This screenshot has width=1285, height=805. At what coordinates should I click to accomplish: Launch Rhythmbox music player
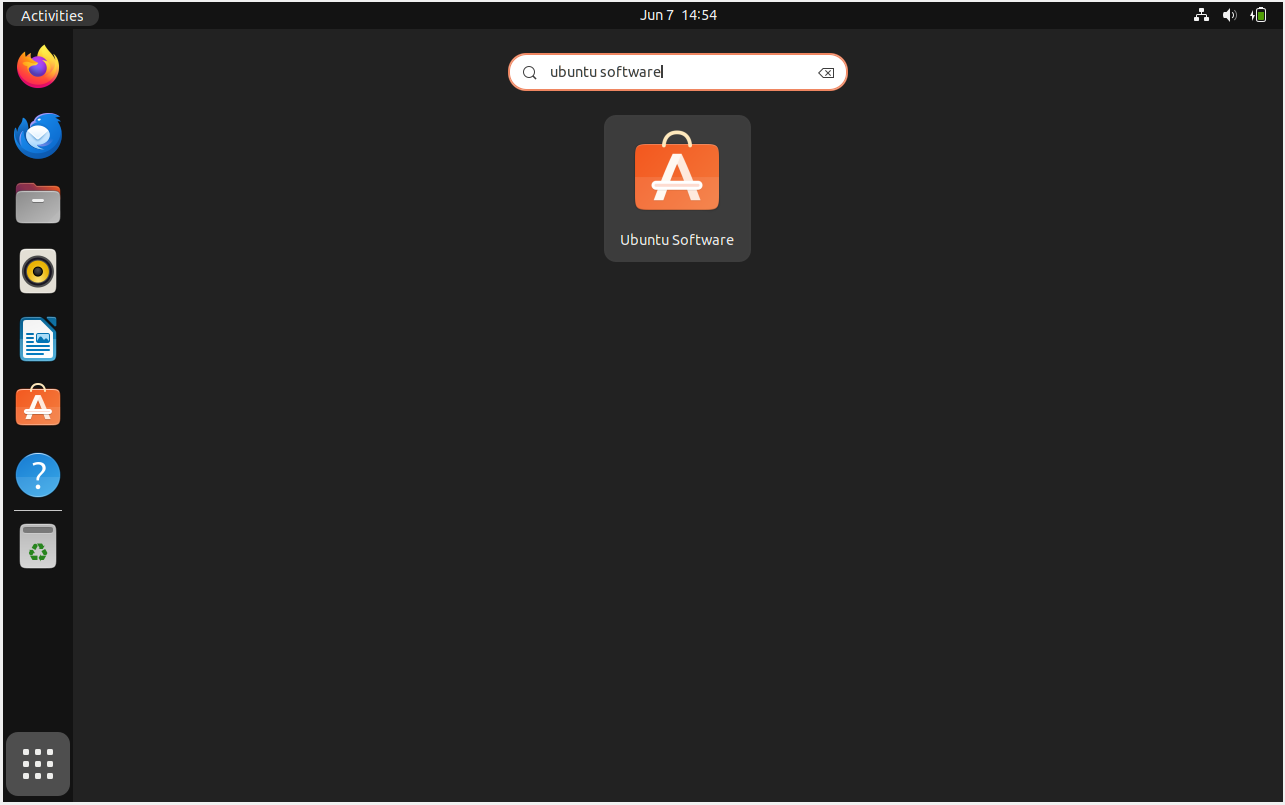point(38,271)
